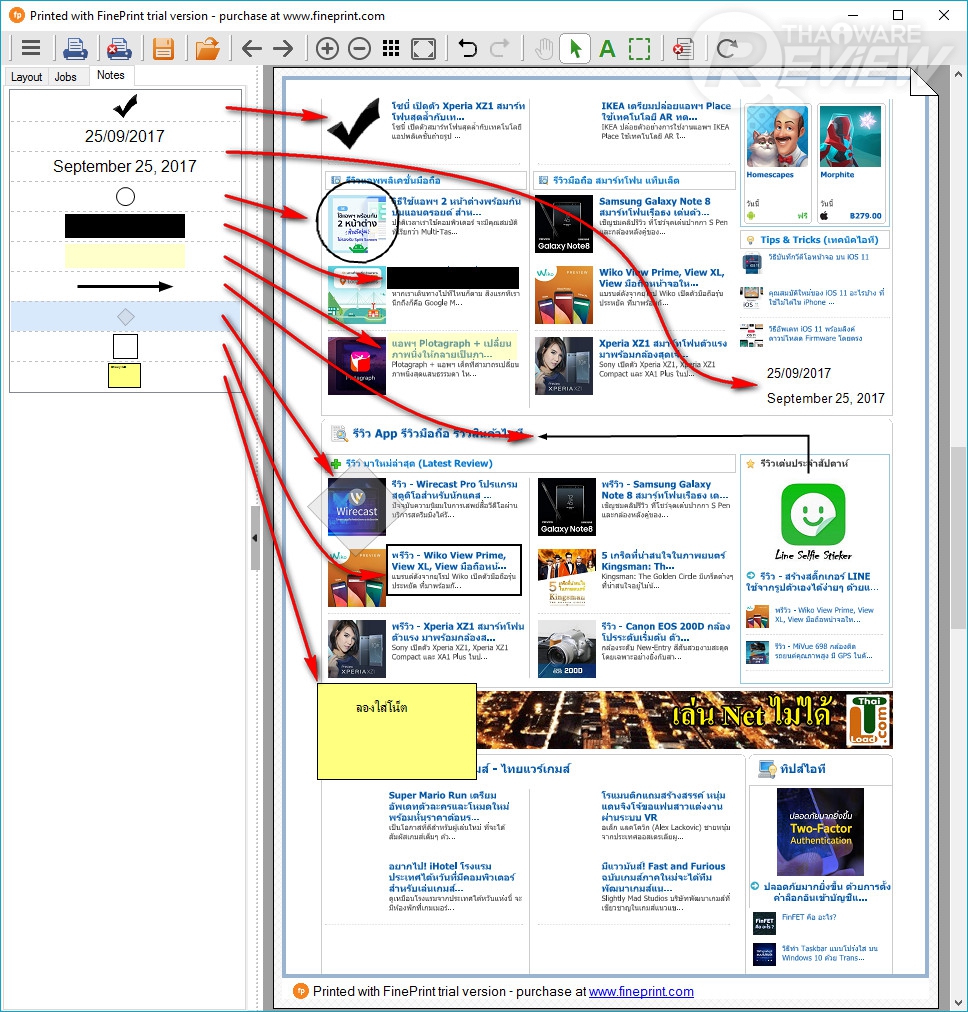
Task: Switch to the Jobs tab
Action: (66, 77)
